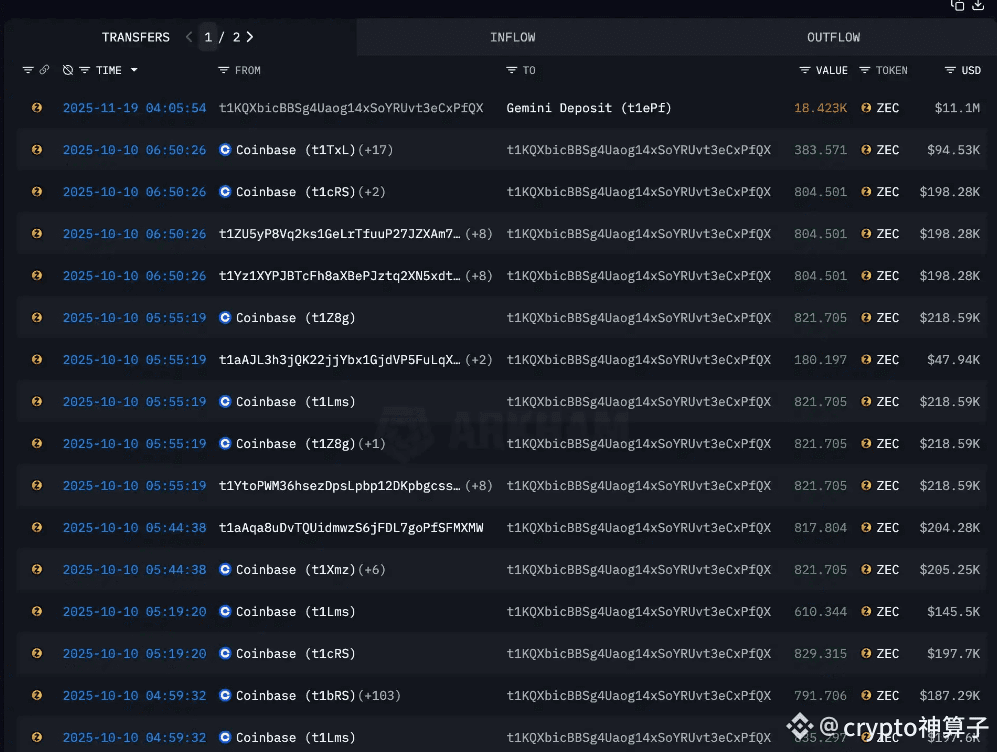Click Coinbase (t1TxL) sender entity
Viewport: 997px width, 752px height.
(x=295, y=150)
